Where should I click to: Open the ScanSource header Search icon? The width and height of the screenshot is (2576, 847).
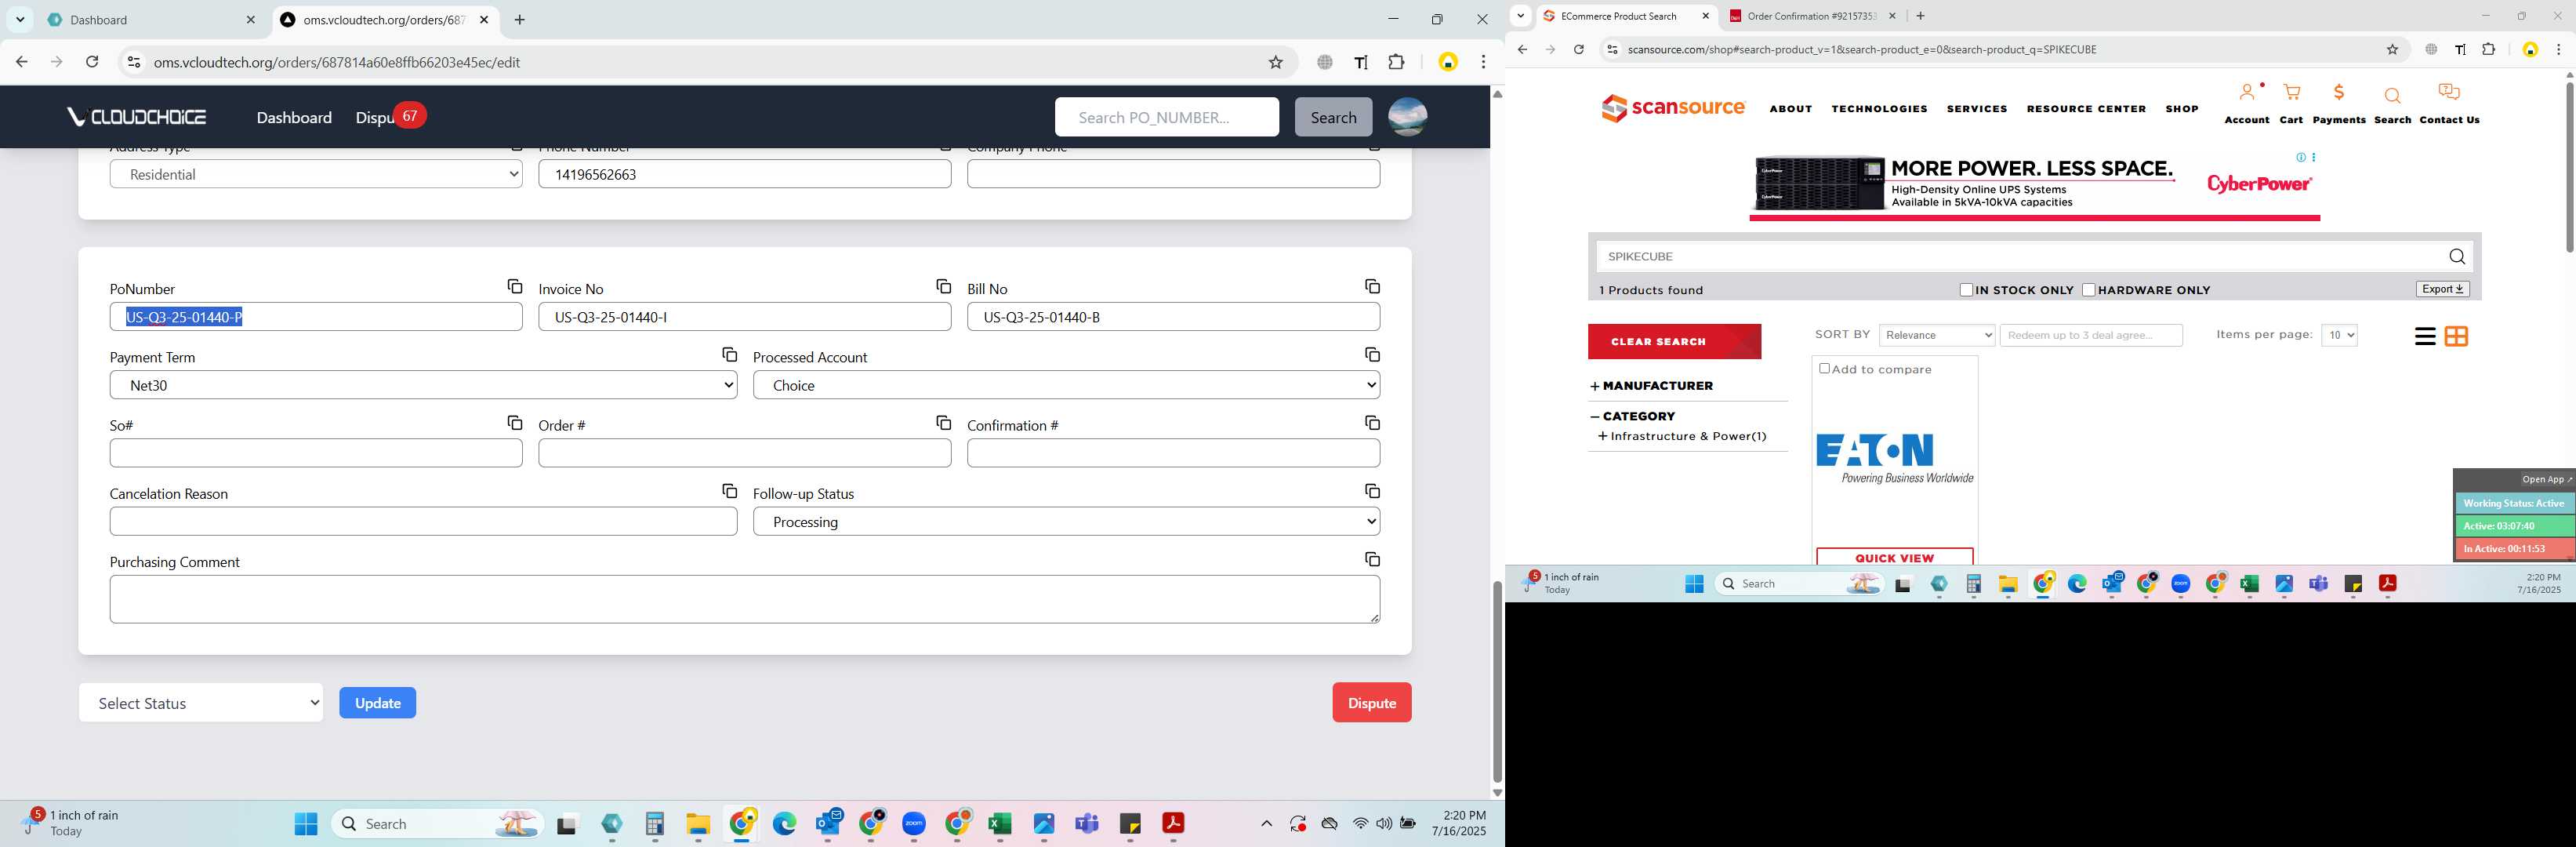point(2392,96)
